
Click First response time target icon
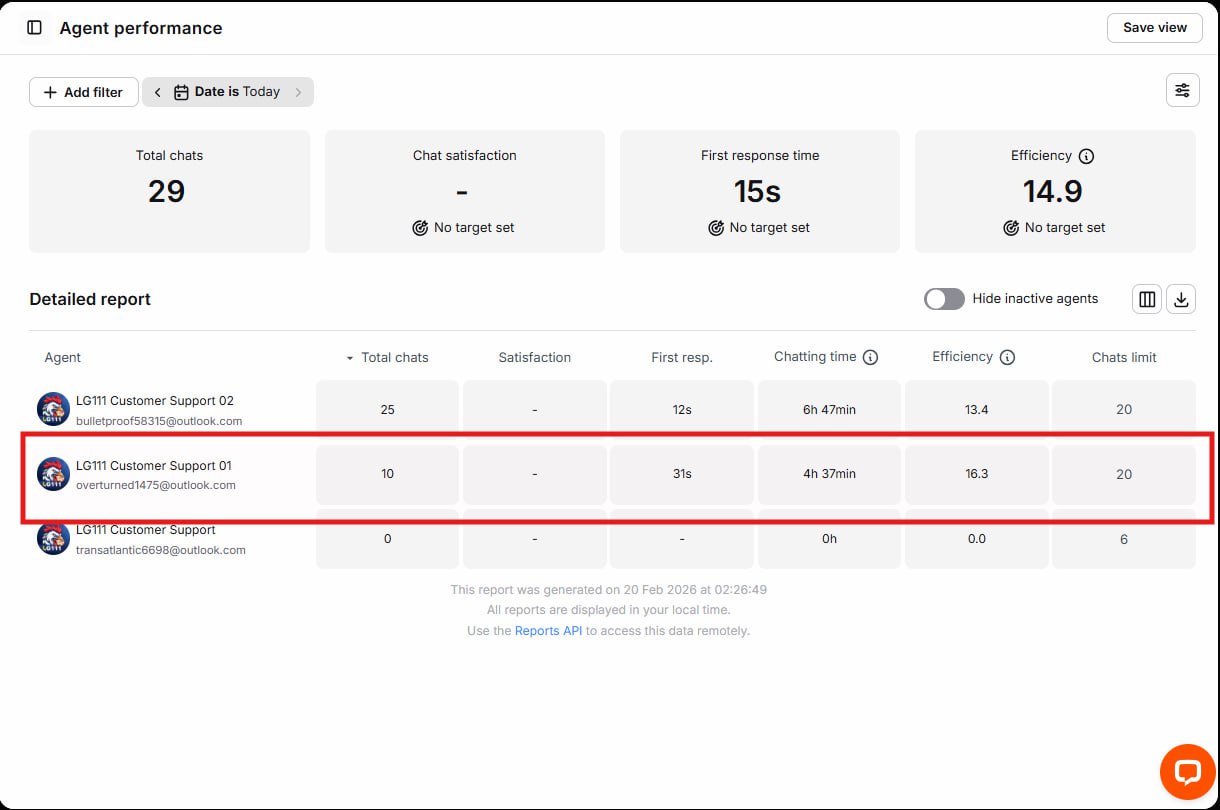click(x=716, y=228)
